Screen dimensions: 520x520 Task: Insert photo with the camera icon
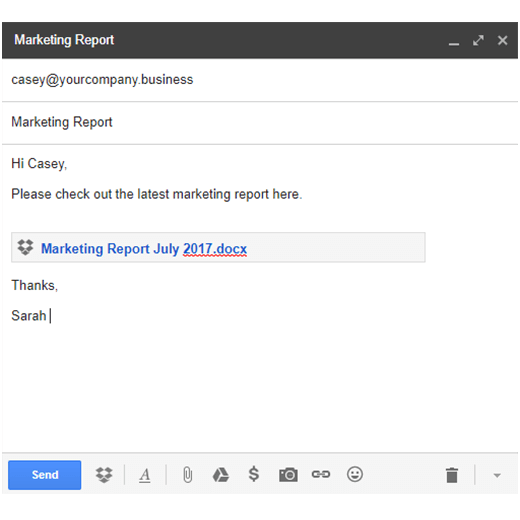click(288, 475)
